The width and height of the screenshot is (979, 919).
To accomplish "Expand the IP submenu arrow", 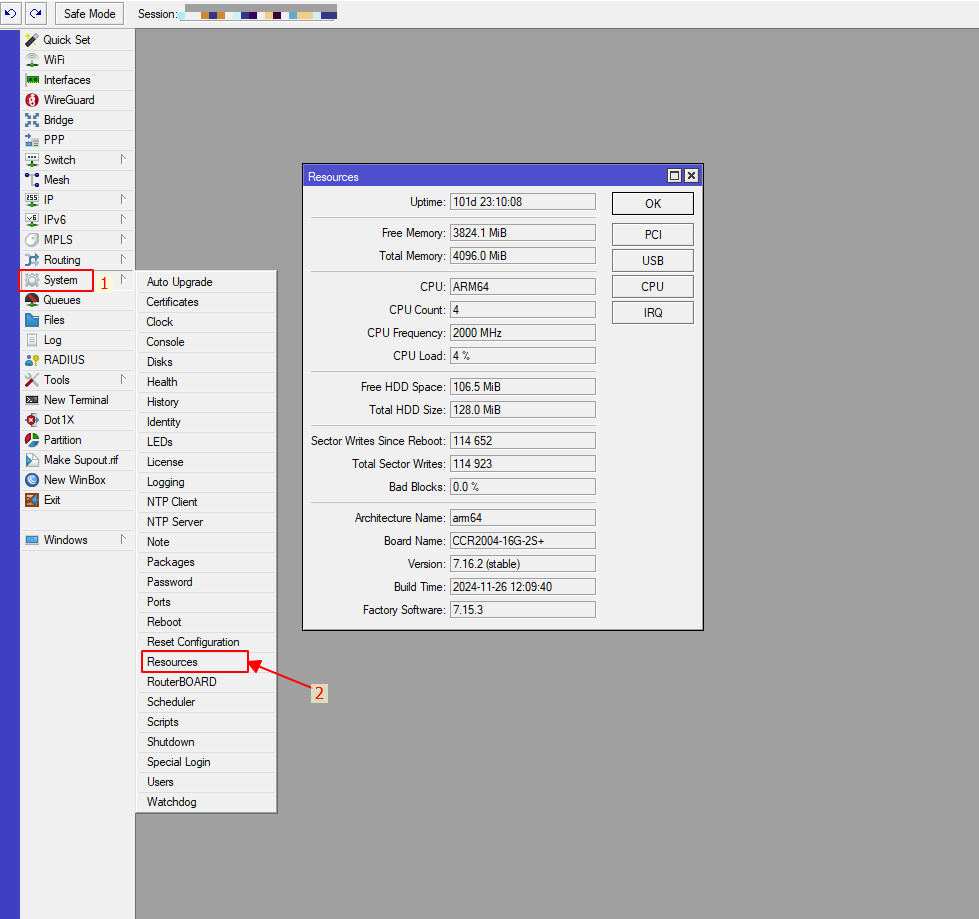I will tap(123, 199).
